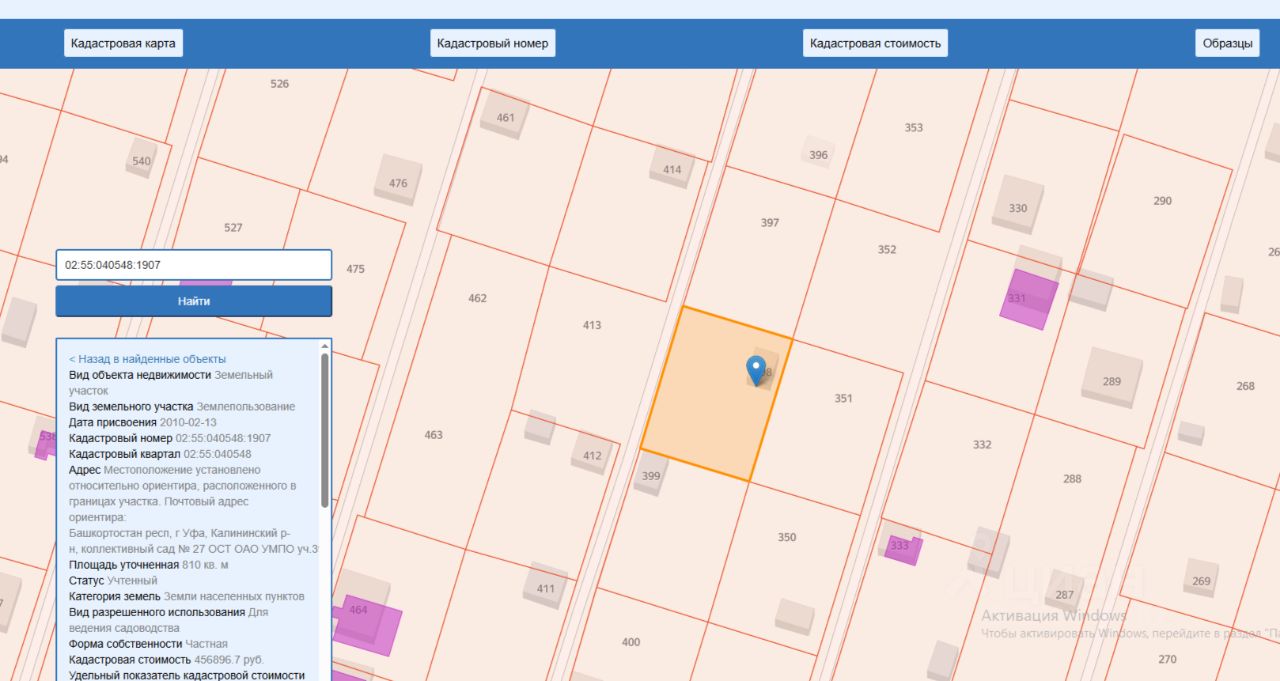The width and height of the screenshot is (1280, 681).
Task: Click the building icon on parcel 461
Action: click(x=505, y=114)
